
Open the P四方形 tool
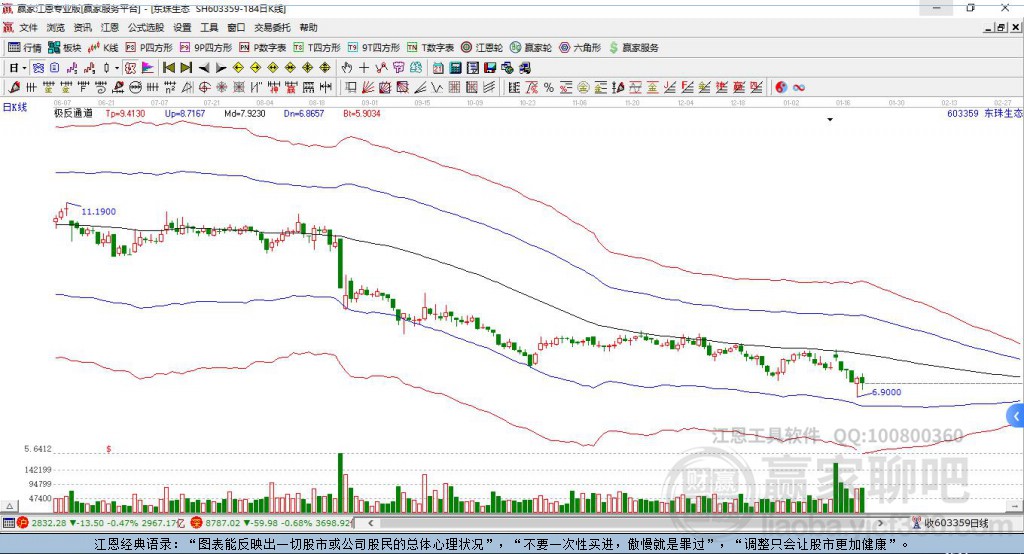(x=149, y=48)
